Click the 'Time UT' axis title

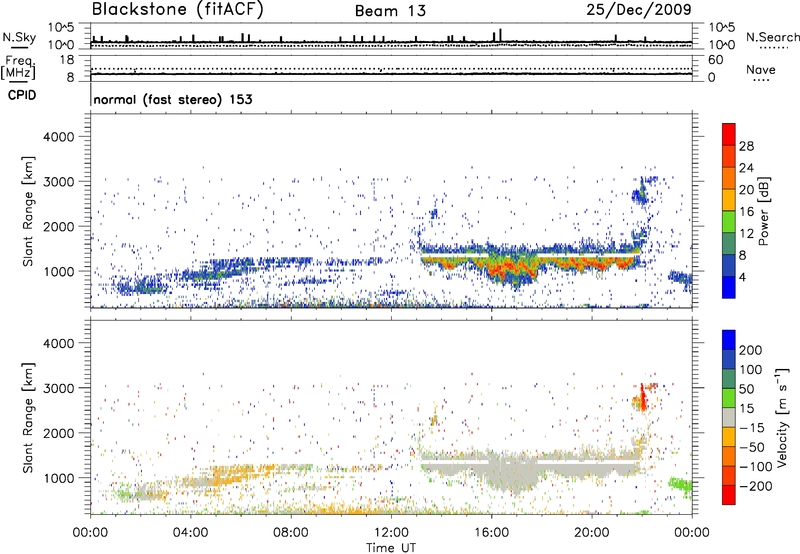click(391, 548)
